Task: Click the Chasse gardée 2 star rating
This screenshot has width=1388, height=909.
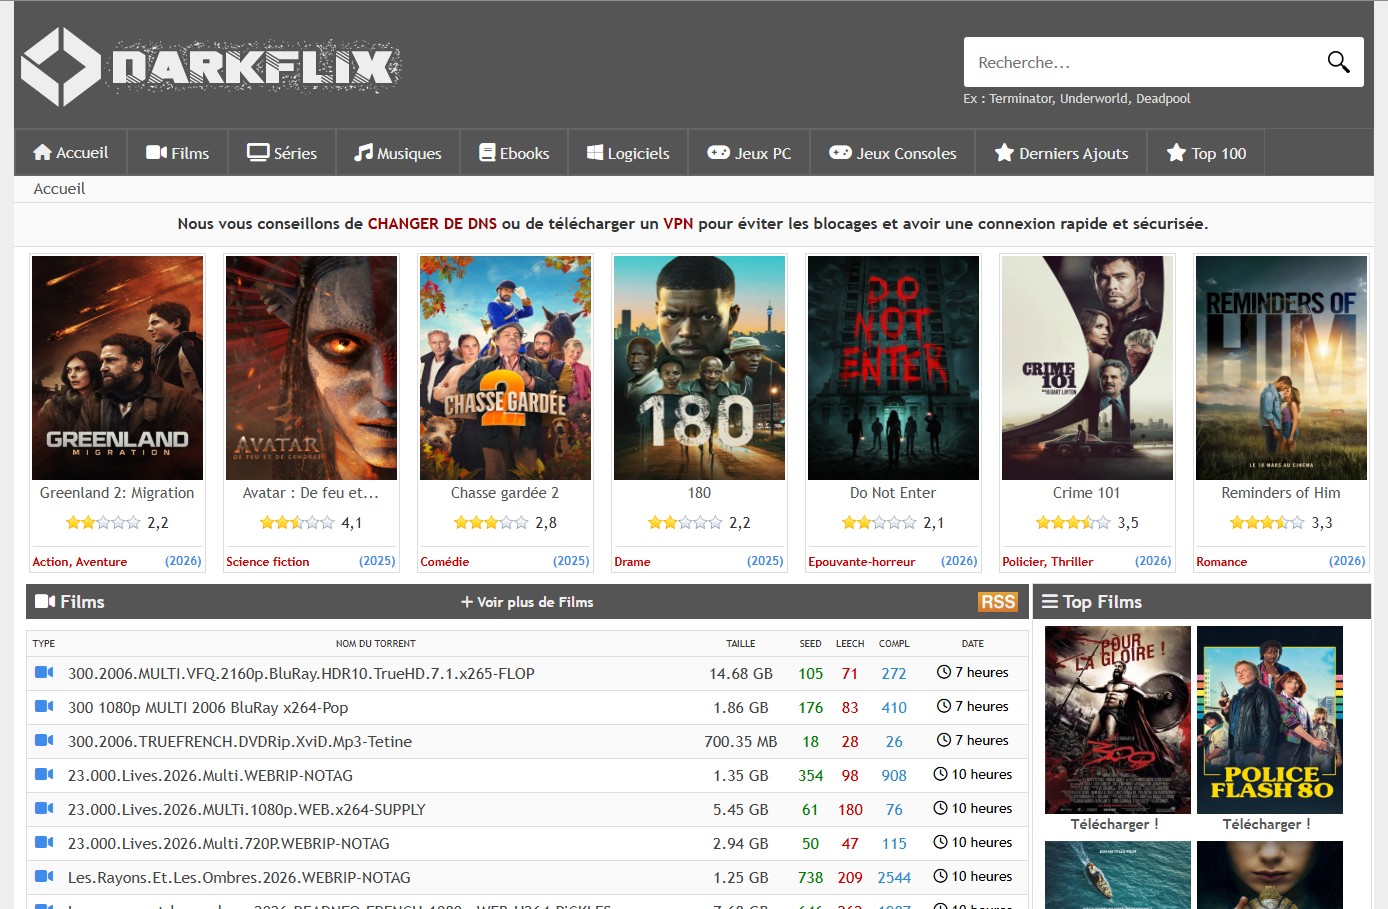Action: (x=491, y=522)
